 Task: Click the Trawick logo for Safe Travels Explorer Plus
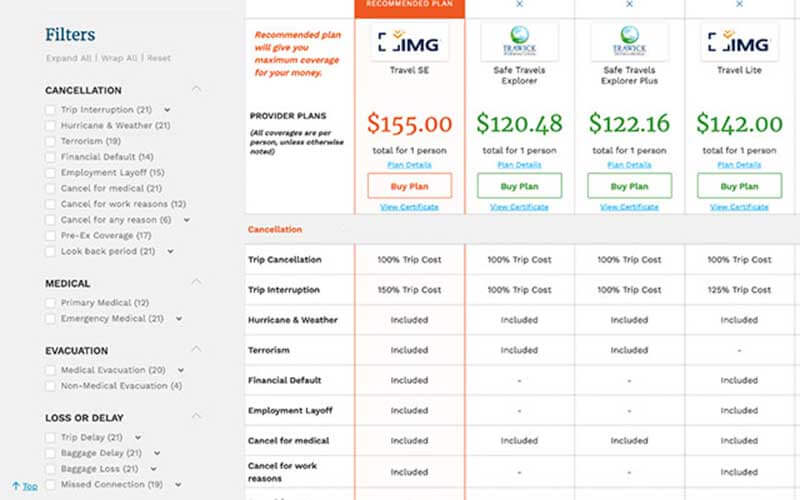click(629, 43)
